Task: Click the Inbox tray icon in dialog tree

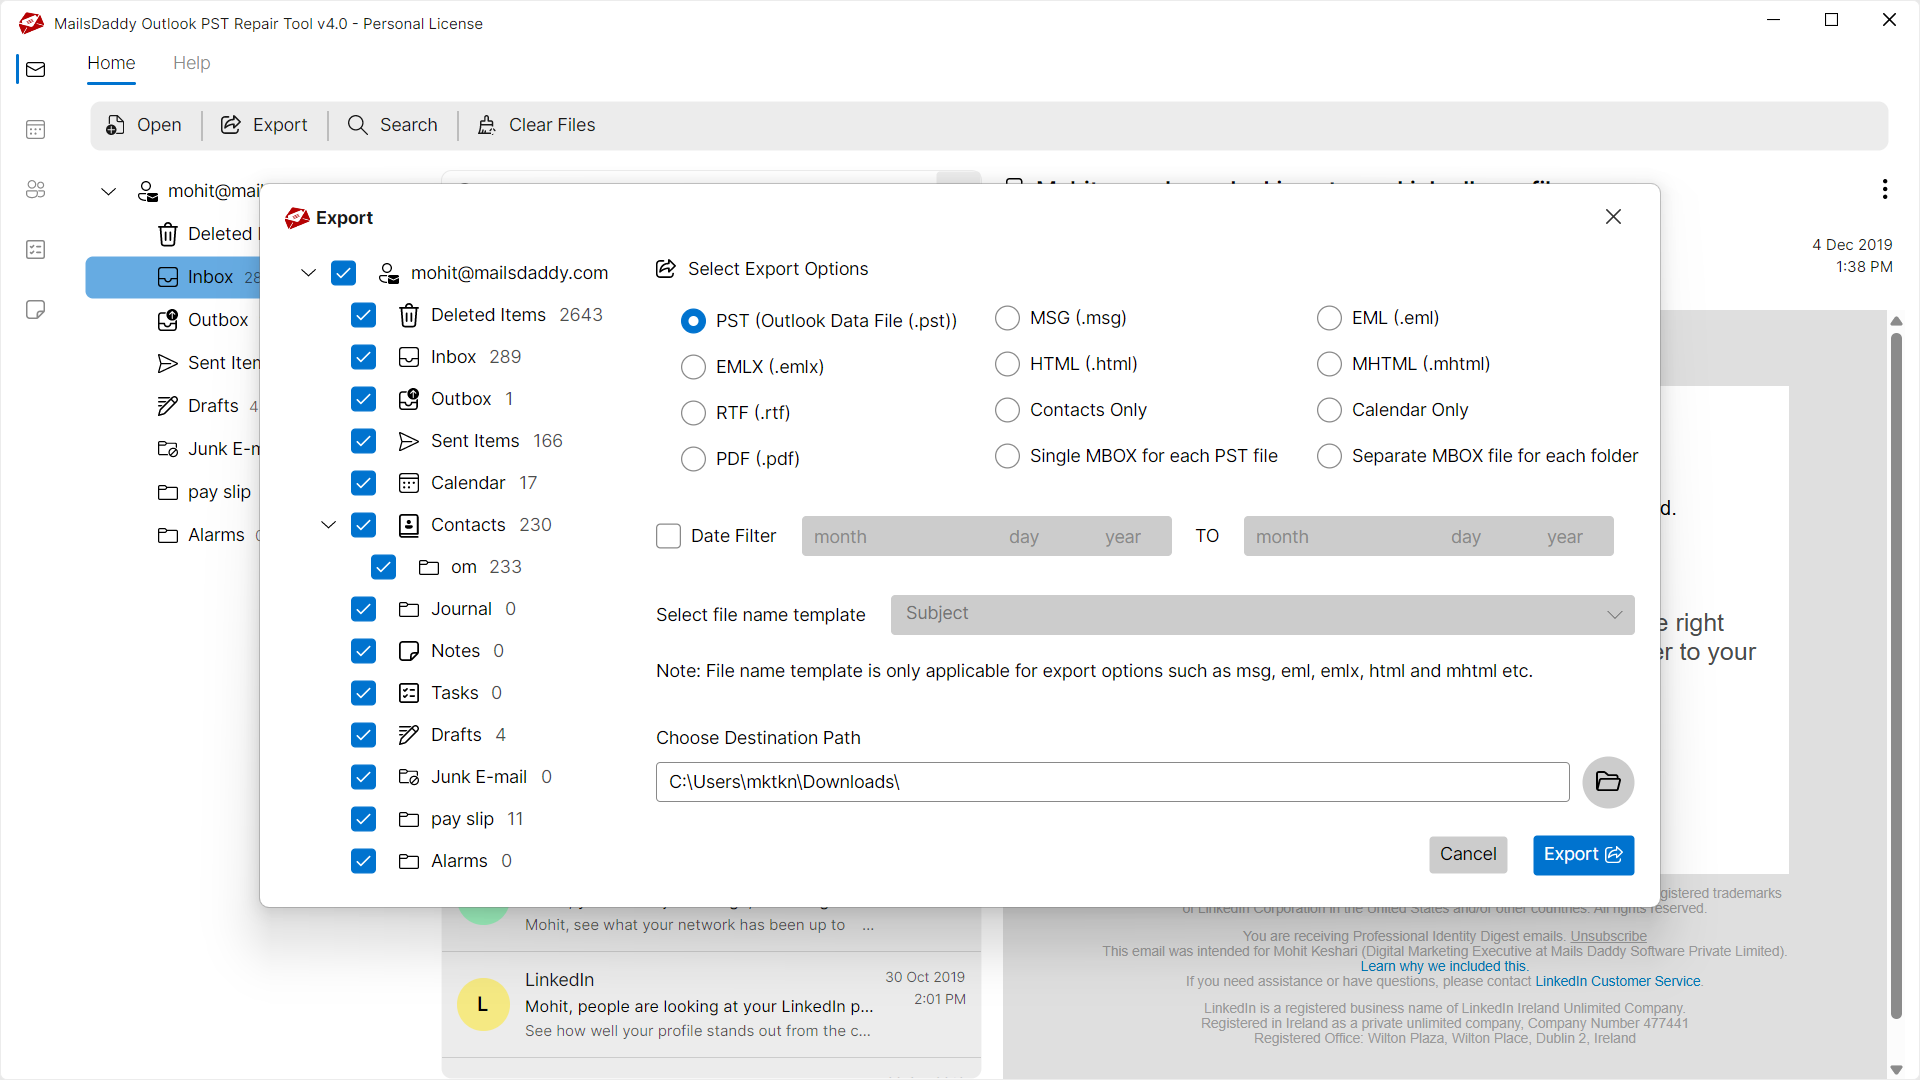Action: pyautogui.click(x=409, y=357)
